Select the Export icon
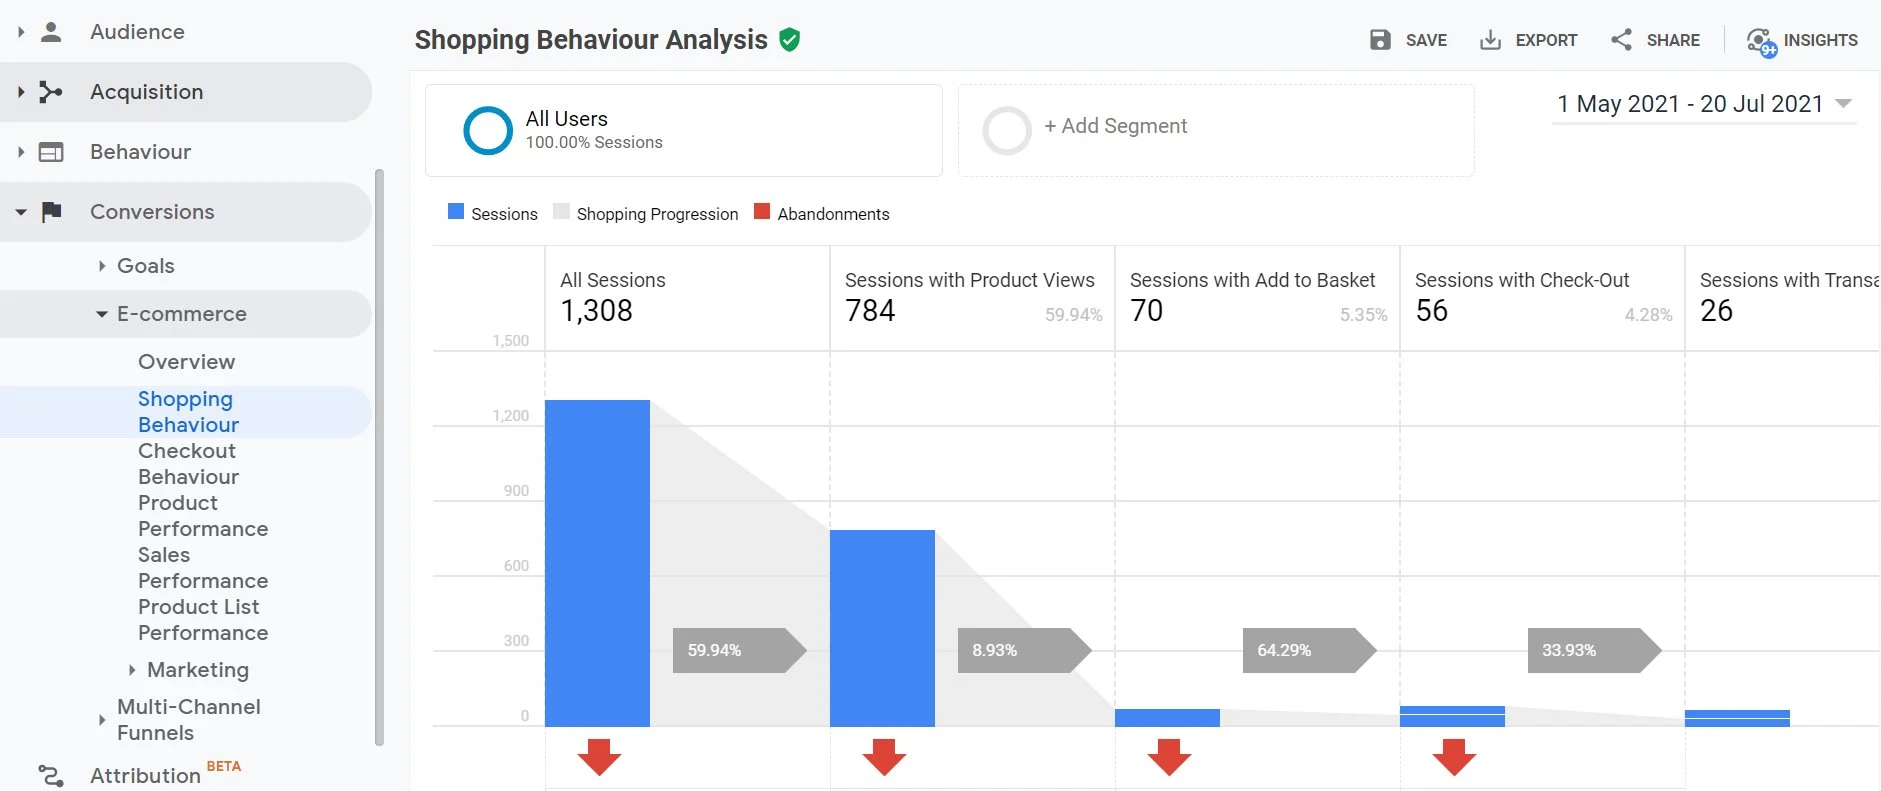1881x791 pixels. coord(1491,40)
